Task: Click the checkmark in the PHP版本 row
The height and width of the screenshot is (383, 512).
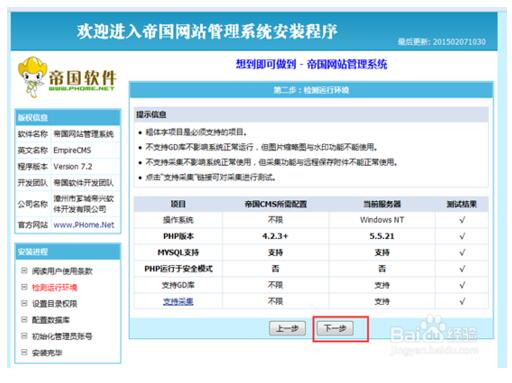Action: [462, 236]
